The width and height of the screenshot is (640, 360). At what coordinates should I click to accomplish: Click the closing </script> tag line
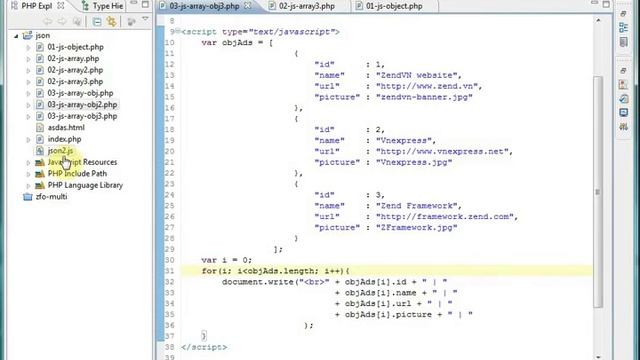[204, 347]
